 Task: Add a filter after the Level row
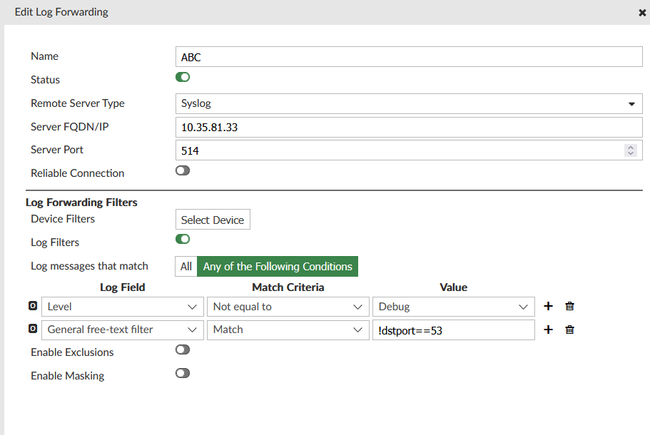click(x=548, y=307)
